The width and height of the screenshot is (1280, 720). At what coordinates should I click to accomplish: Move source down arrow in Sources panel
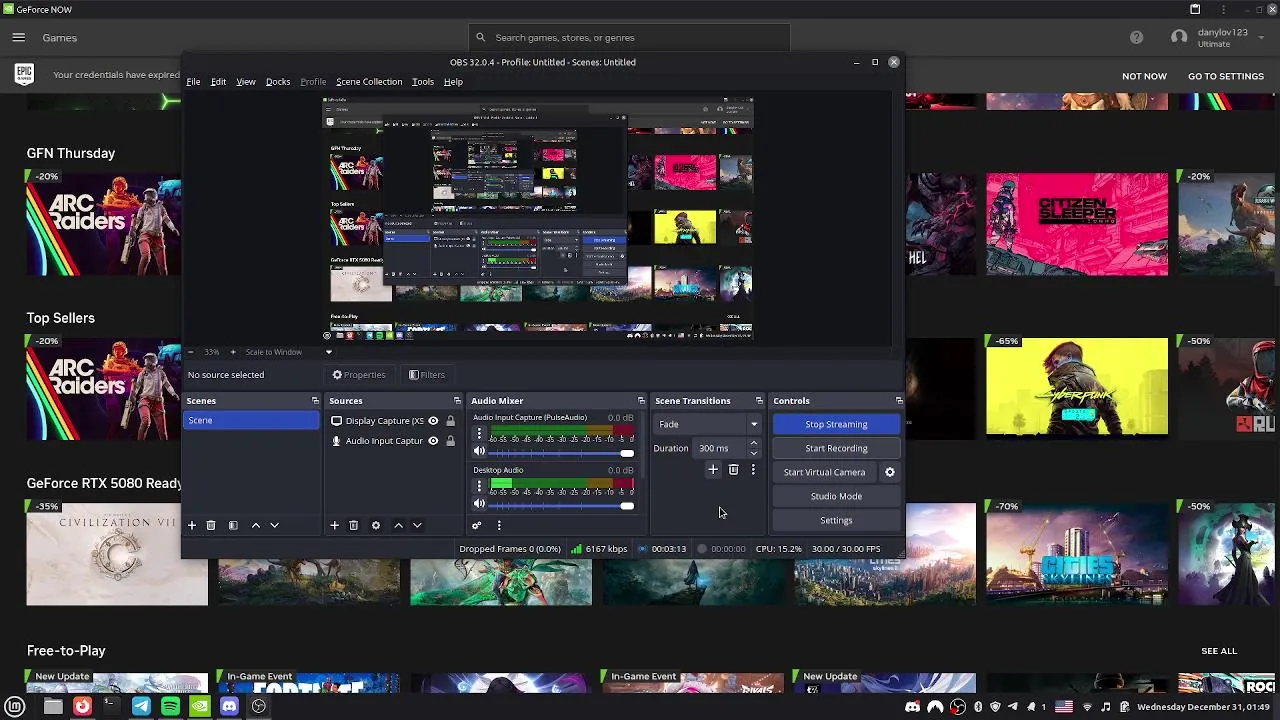[417, 525]
